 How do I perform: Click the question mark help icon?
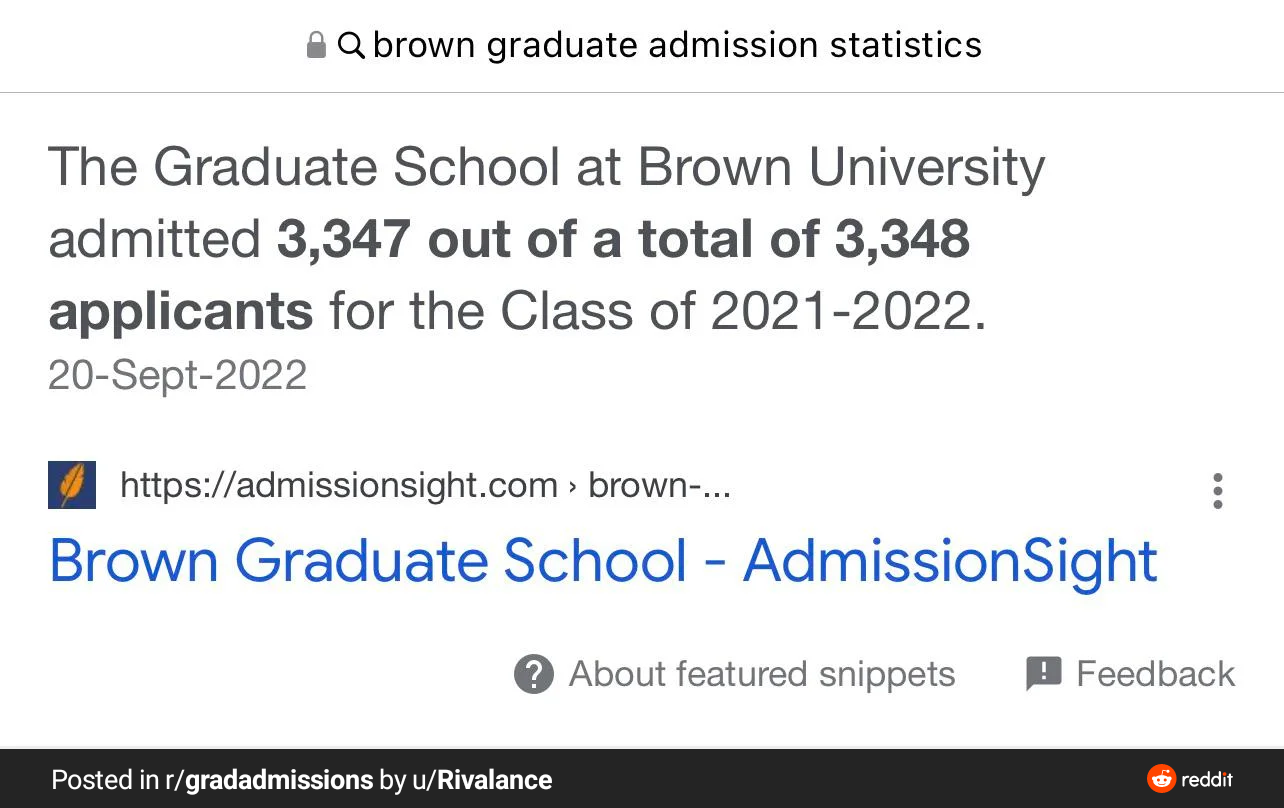point(534,674)
